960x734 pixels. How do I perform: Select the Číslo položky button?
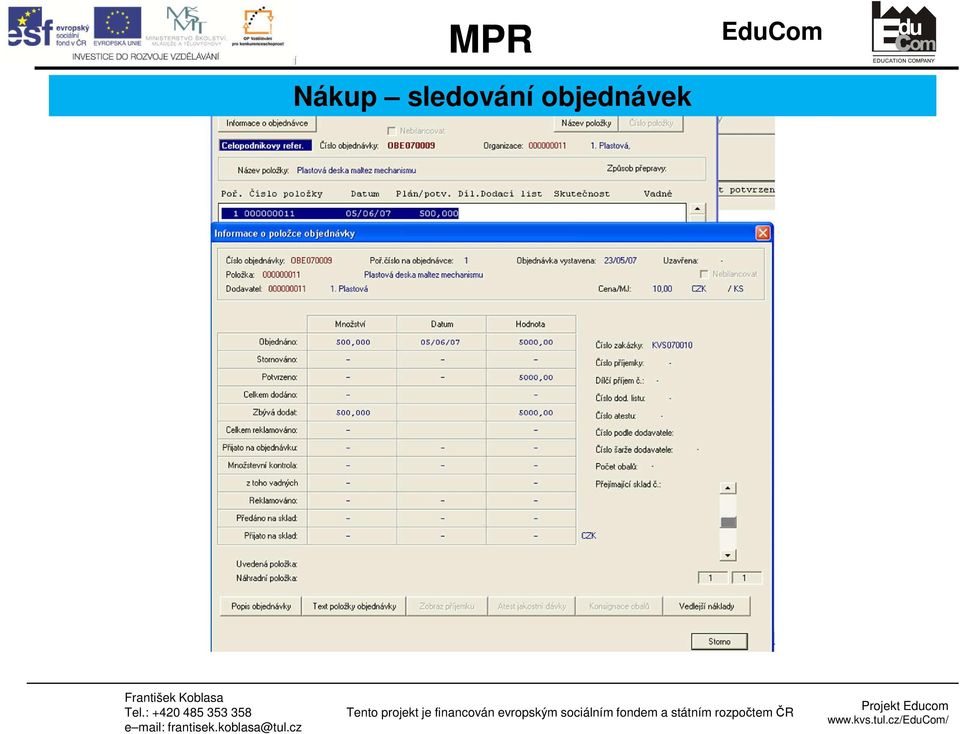coord(651,123)
